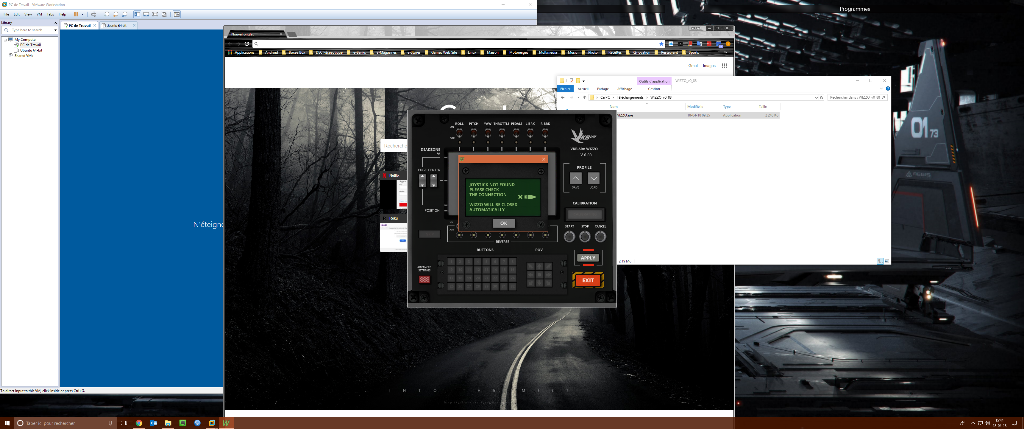Click the Chrome back arrow
The height and width of the screenshot is (429, 1024).
(x=230, y=44)
